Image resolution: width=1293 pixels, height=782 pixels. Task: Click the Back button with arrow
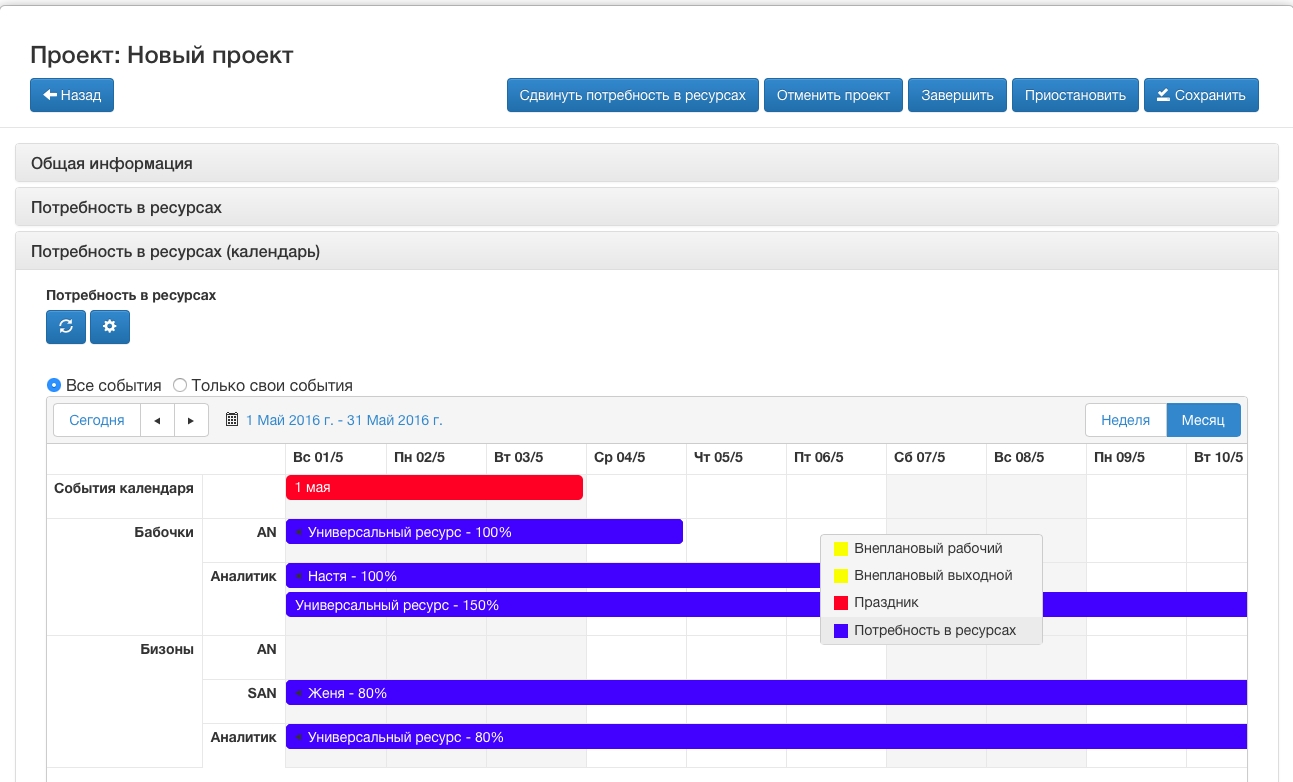point(72,95)
